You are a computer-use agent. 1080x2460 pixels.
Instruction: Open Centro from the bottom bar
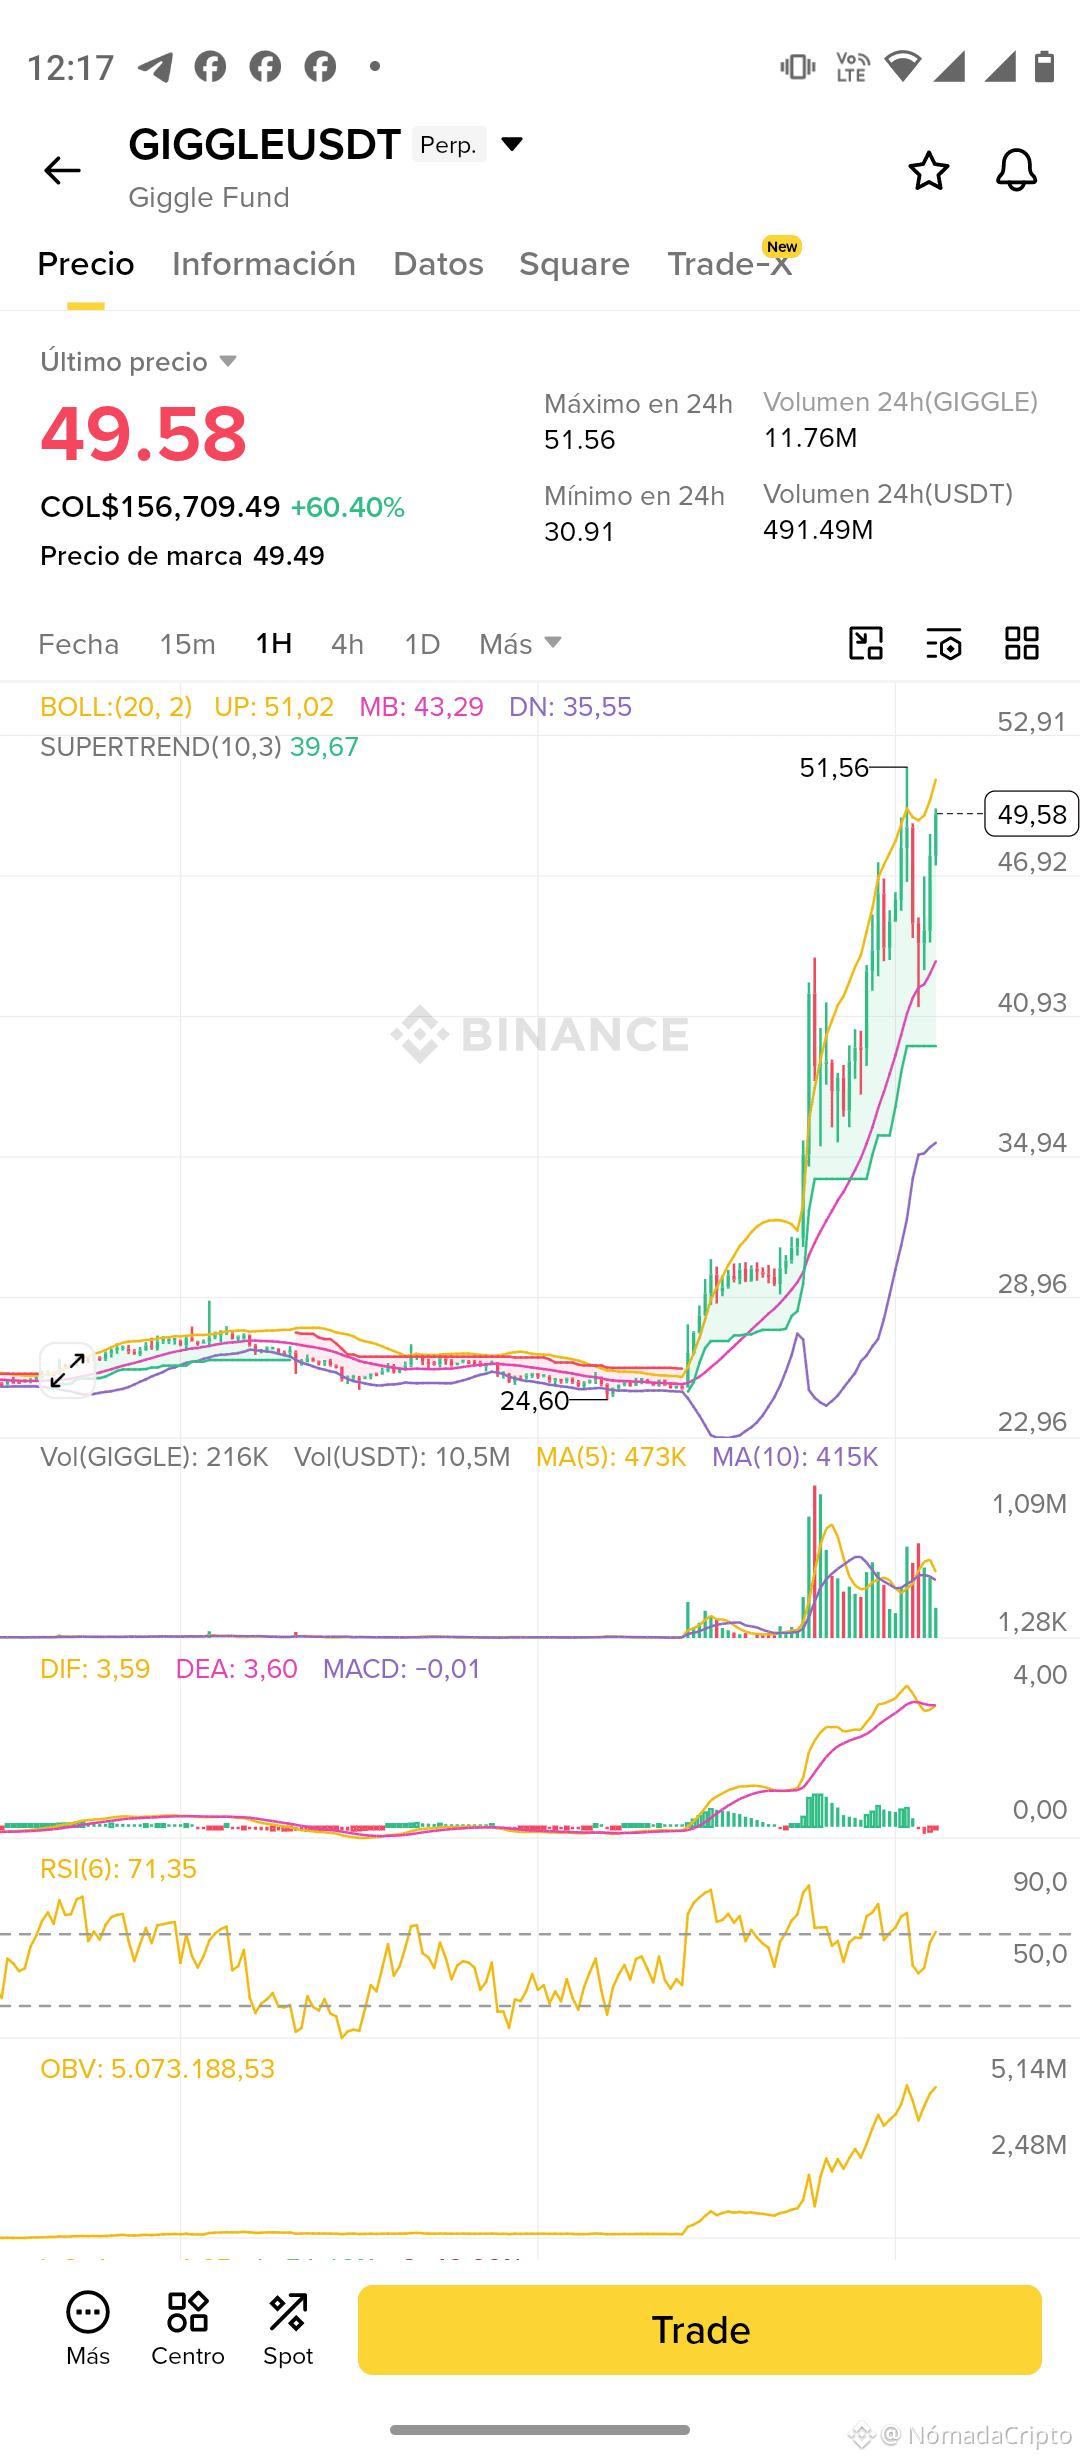[x=188, y=2329]
